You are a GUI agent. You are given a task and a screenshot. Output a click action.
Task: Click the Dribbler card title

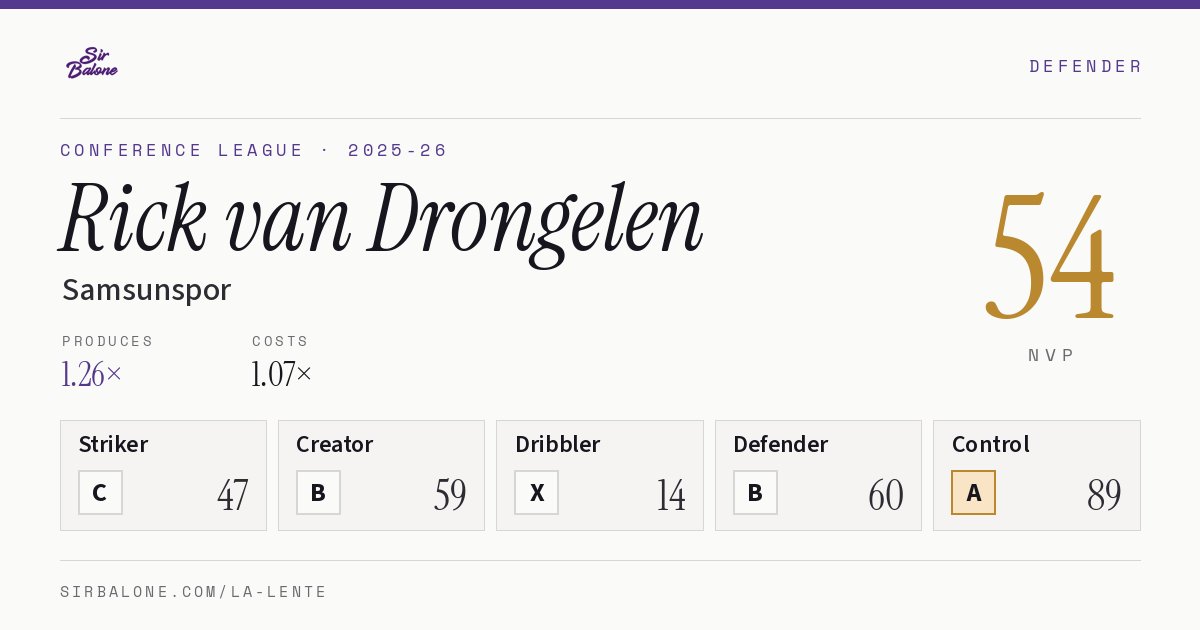558,444
